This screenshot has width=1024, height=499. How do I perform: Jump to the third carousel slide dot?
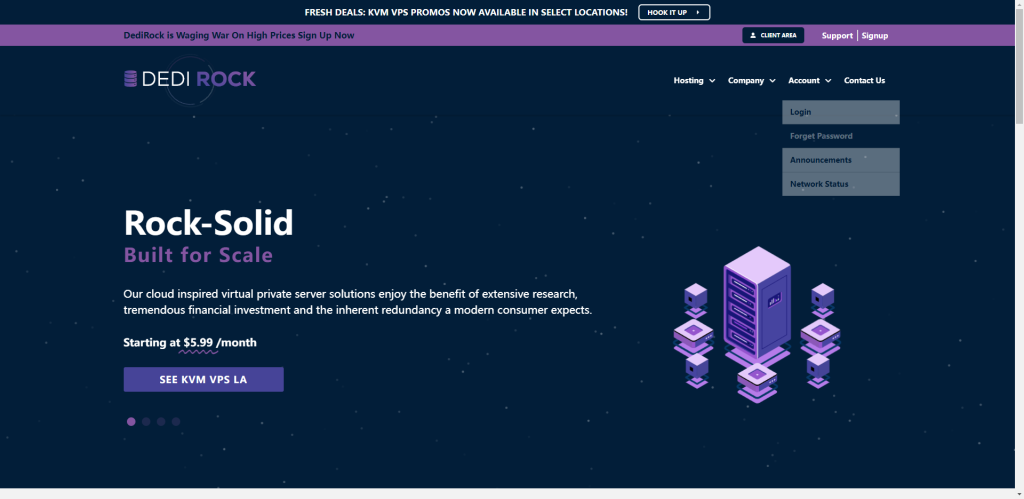pyautogui.click(x=161, y=422)
